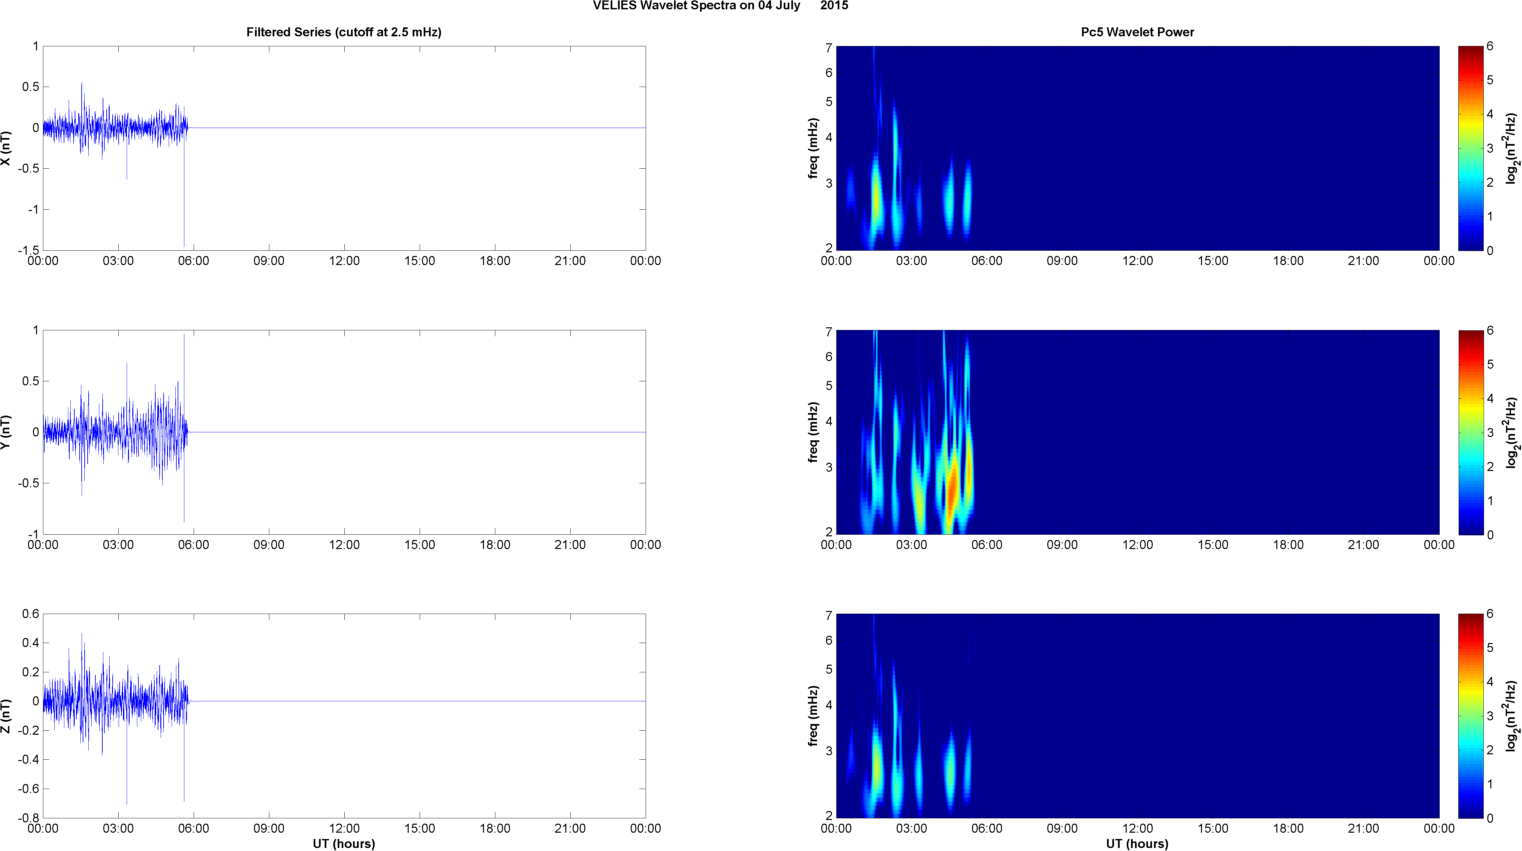Click the "03:00" tick under the Z wavelet spectrogram

click(911, 828)
